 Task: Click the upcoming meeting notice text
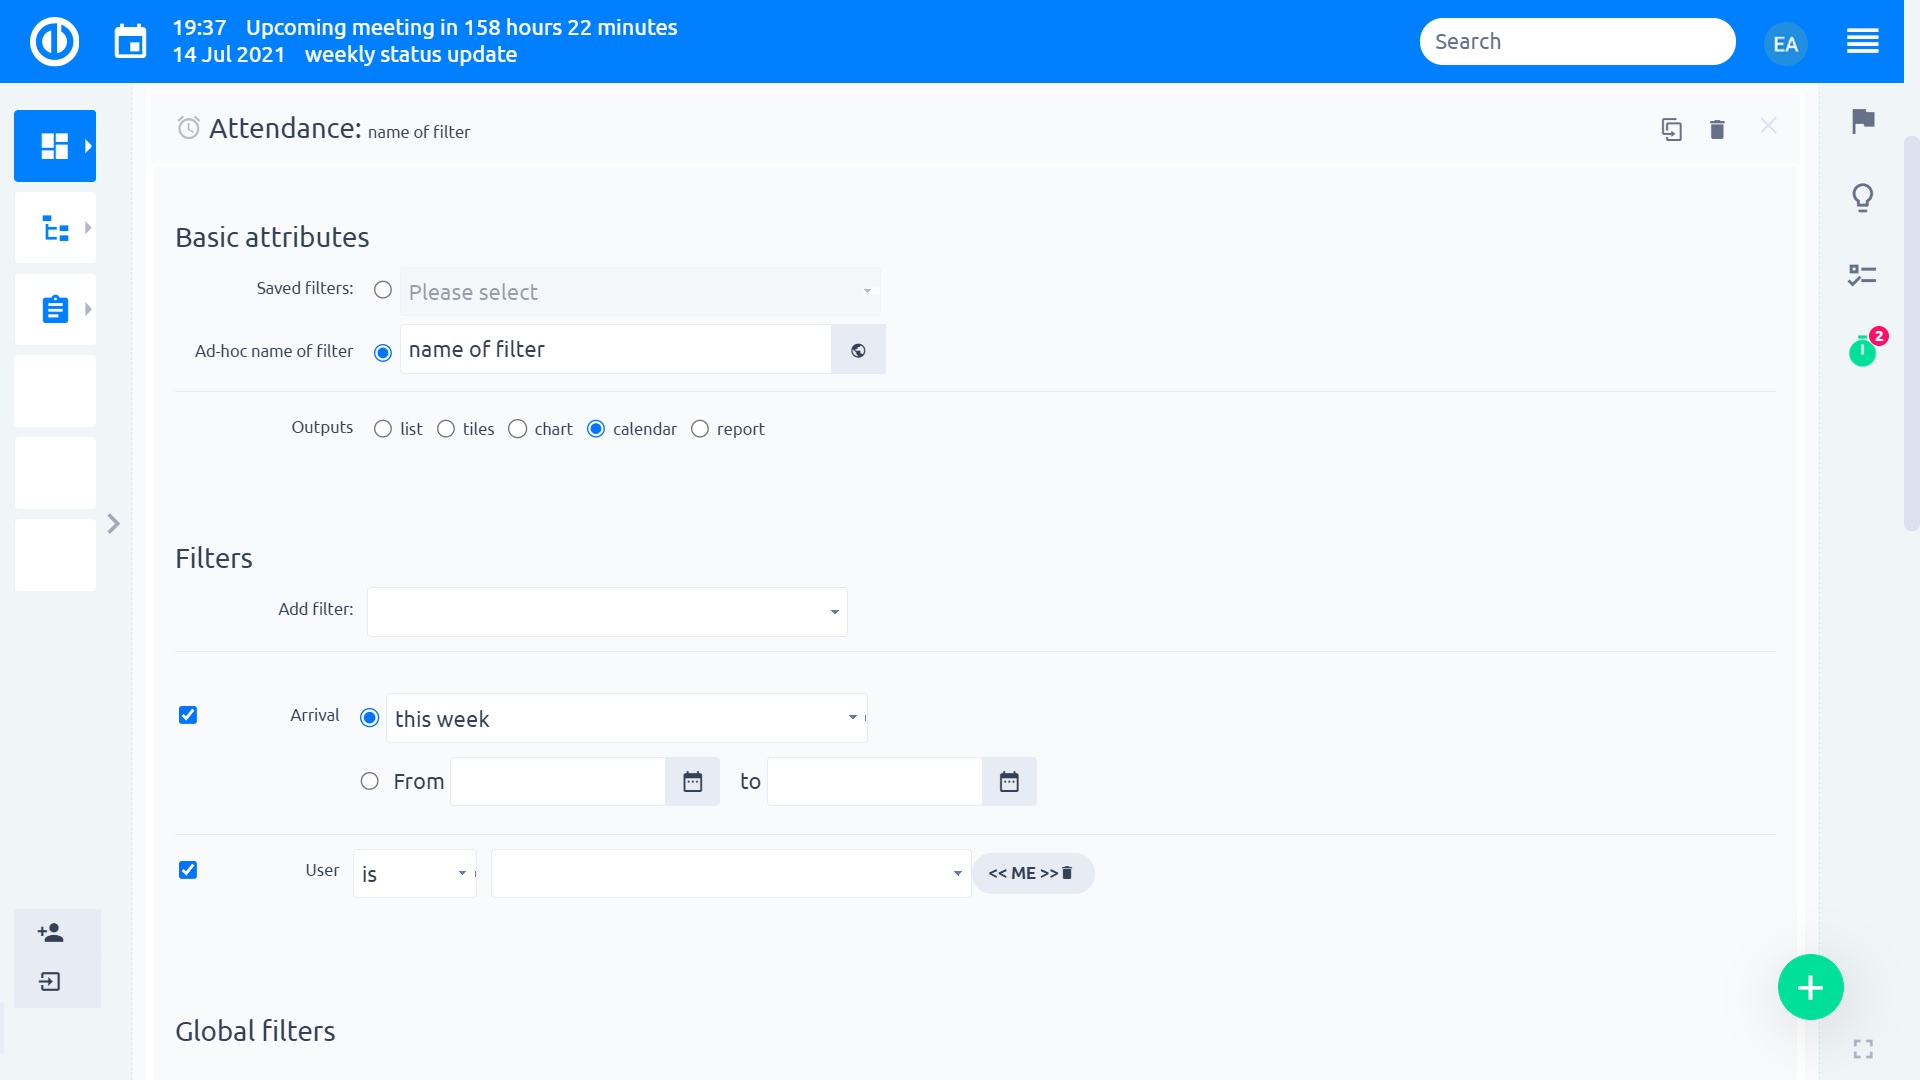pyautogui.click(x=461, y=28)
